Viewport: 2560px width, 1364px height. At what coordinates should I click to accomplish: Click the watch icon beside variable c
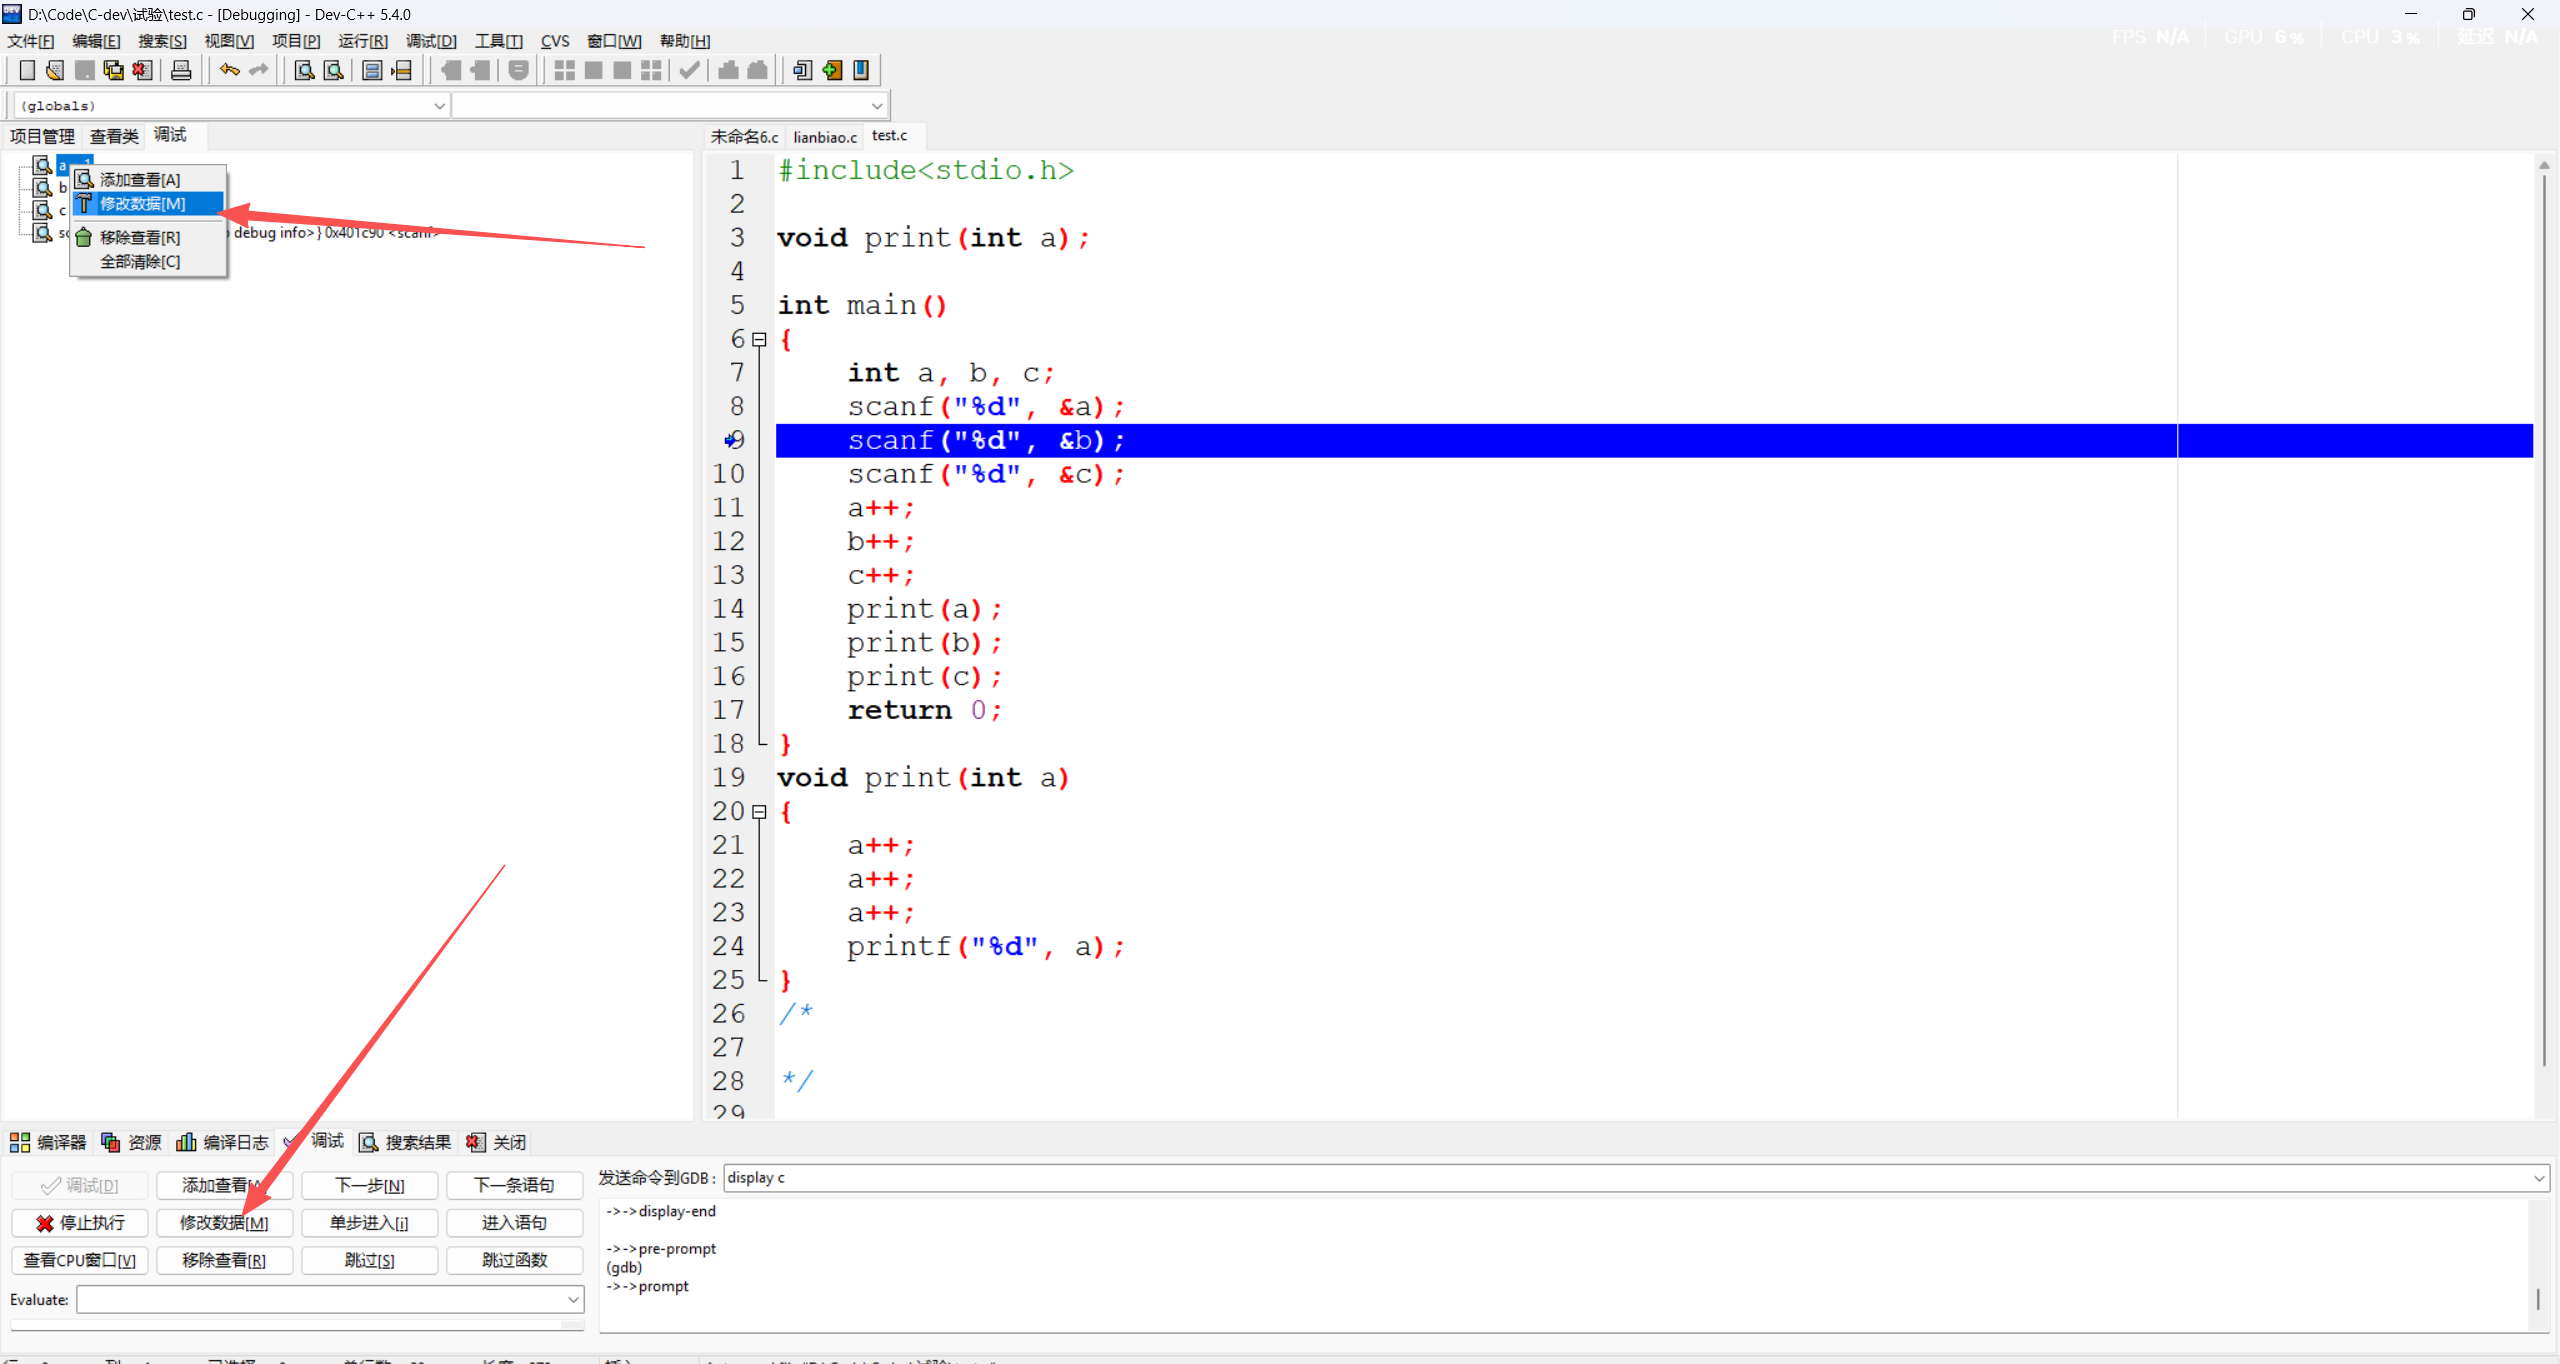coord(43,210)
